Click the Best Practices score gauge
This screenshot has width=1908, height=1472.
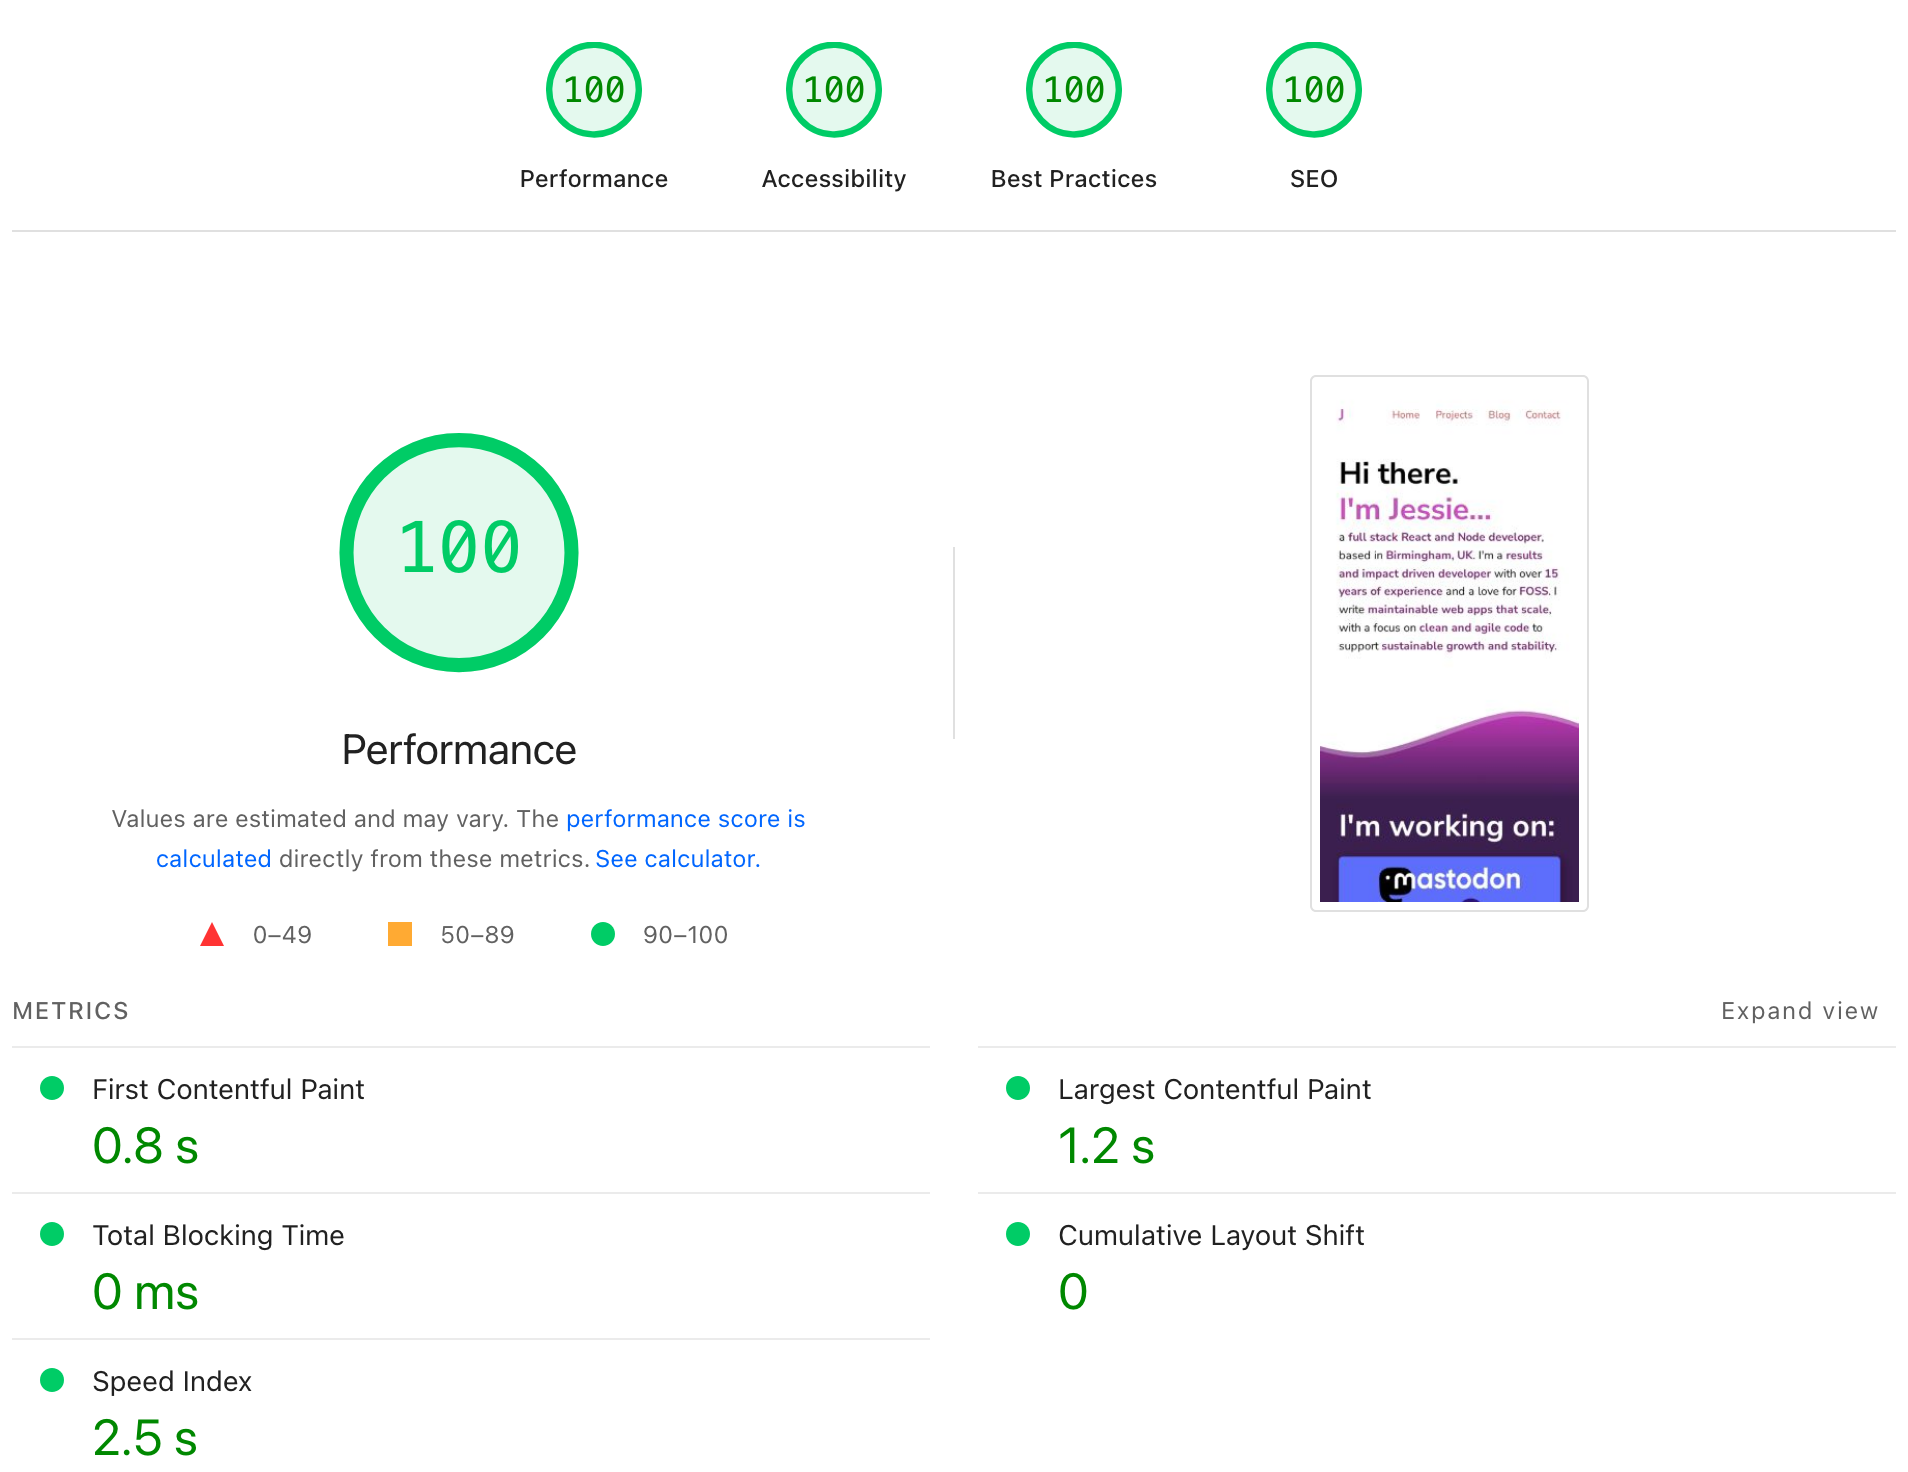[x=1073, y=88]
